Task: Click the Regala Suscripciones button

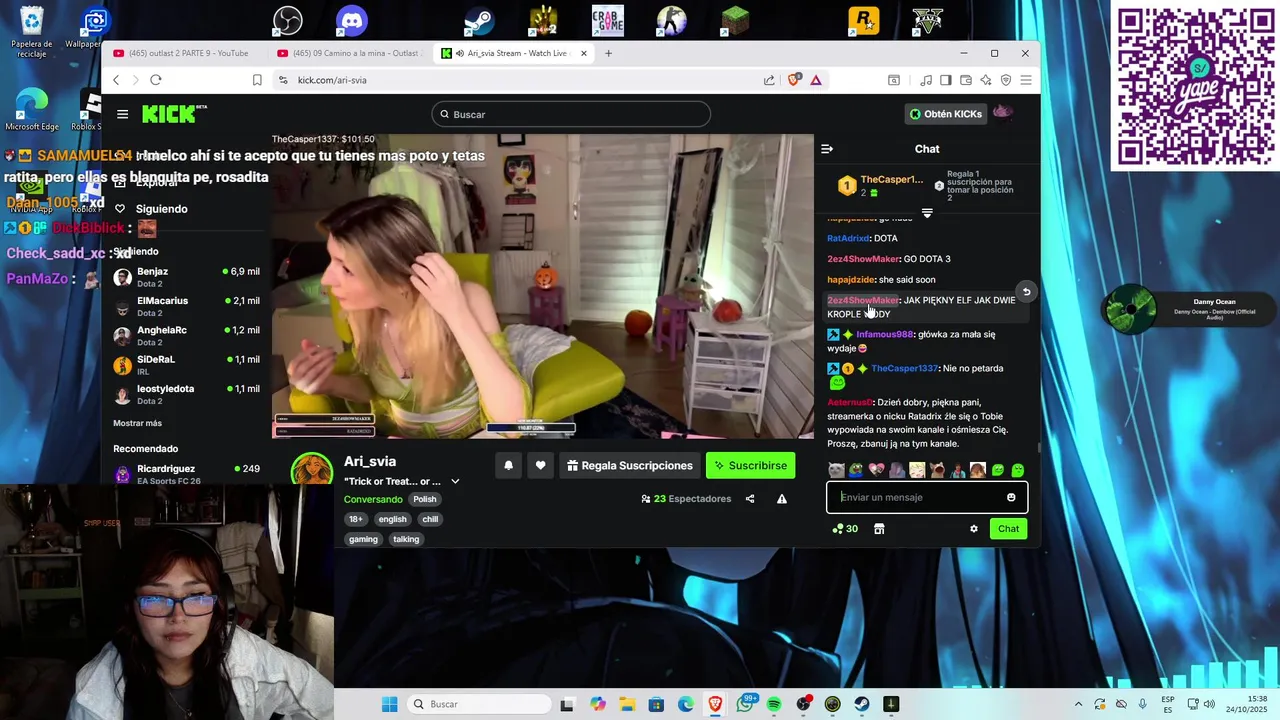Action: (x=629, y=465)
